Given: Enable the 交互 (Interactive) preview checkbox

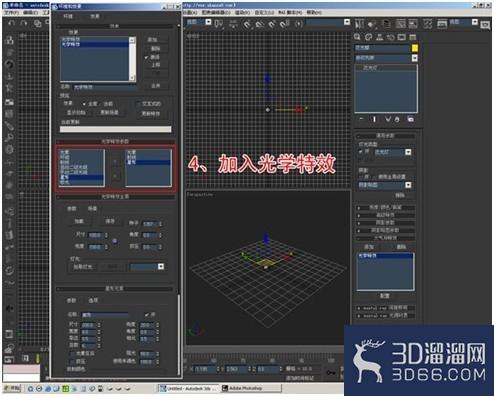Looking at the screenshot, I should click(x=138, y=104).
